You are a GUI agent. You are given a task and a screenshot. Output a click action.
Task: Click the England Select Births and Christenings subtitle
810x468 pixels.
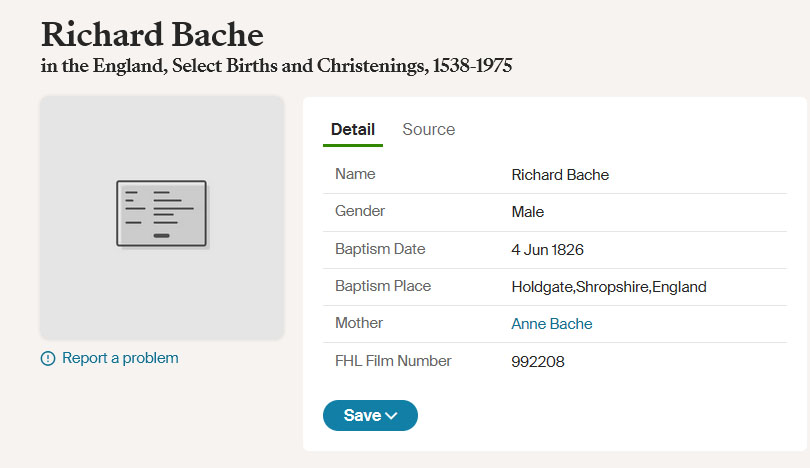tap(276, 66)
